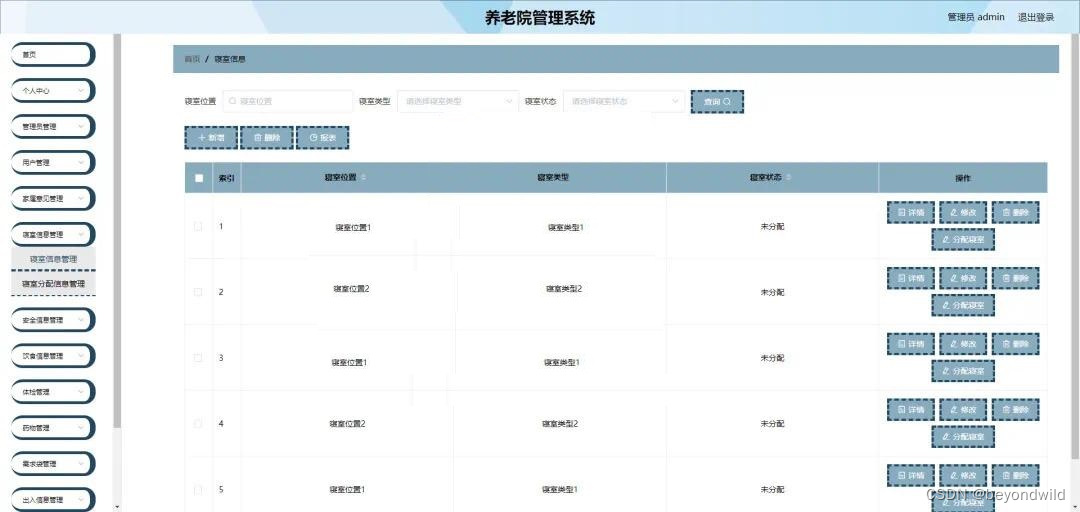
Task: Click the batch 删除 button above the table
Action: point(267,138)
